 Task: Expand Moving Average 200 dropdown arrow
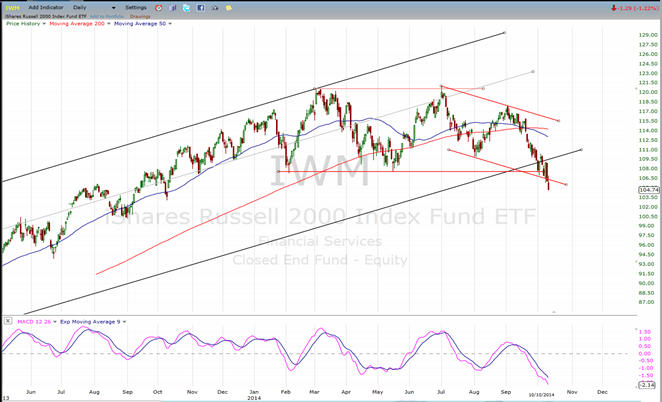click(x=109, y=24)
